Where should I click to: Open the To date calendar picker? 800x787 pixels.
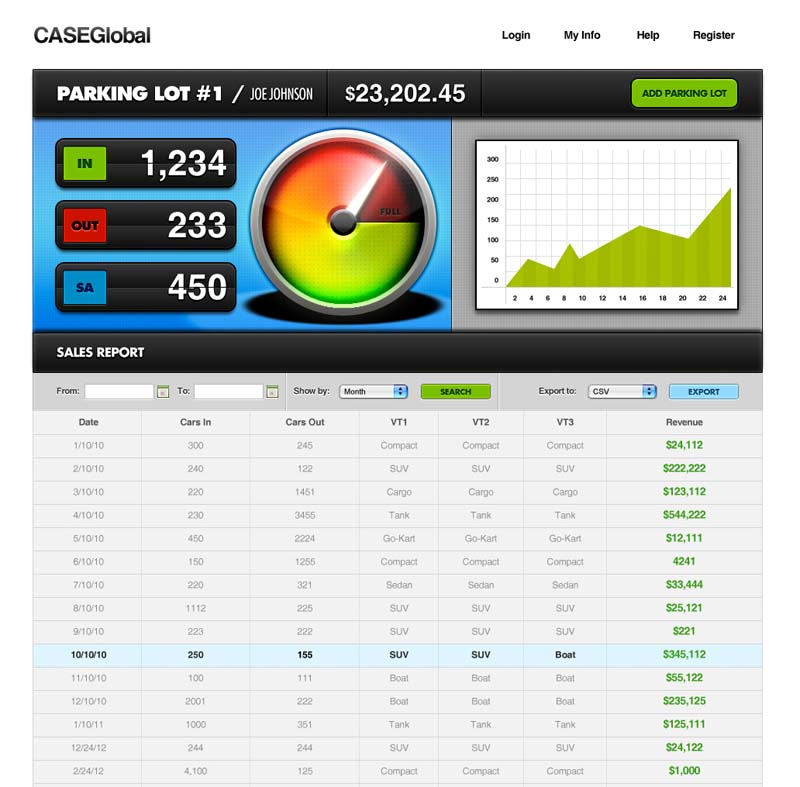pos(272,392)
